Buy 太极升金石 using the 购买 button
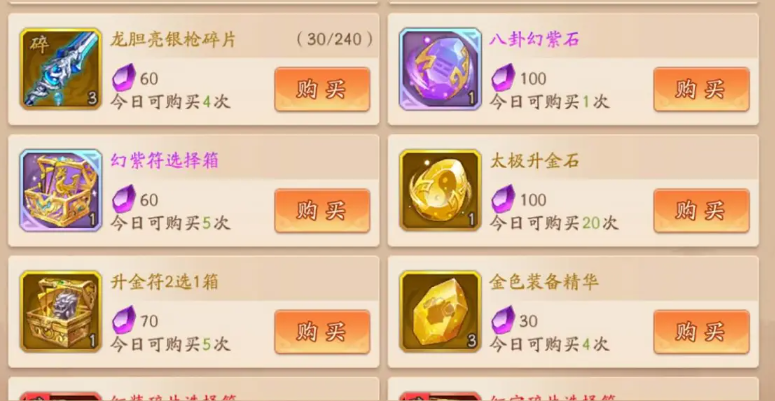 click(x=701, y=211)
